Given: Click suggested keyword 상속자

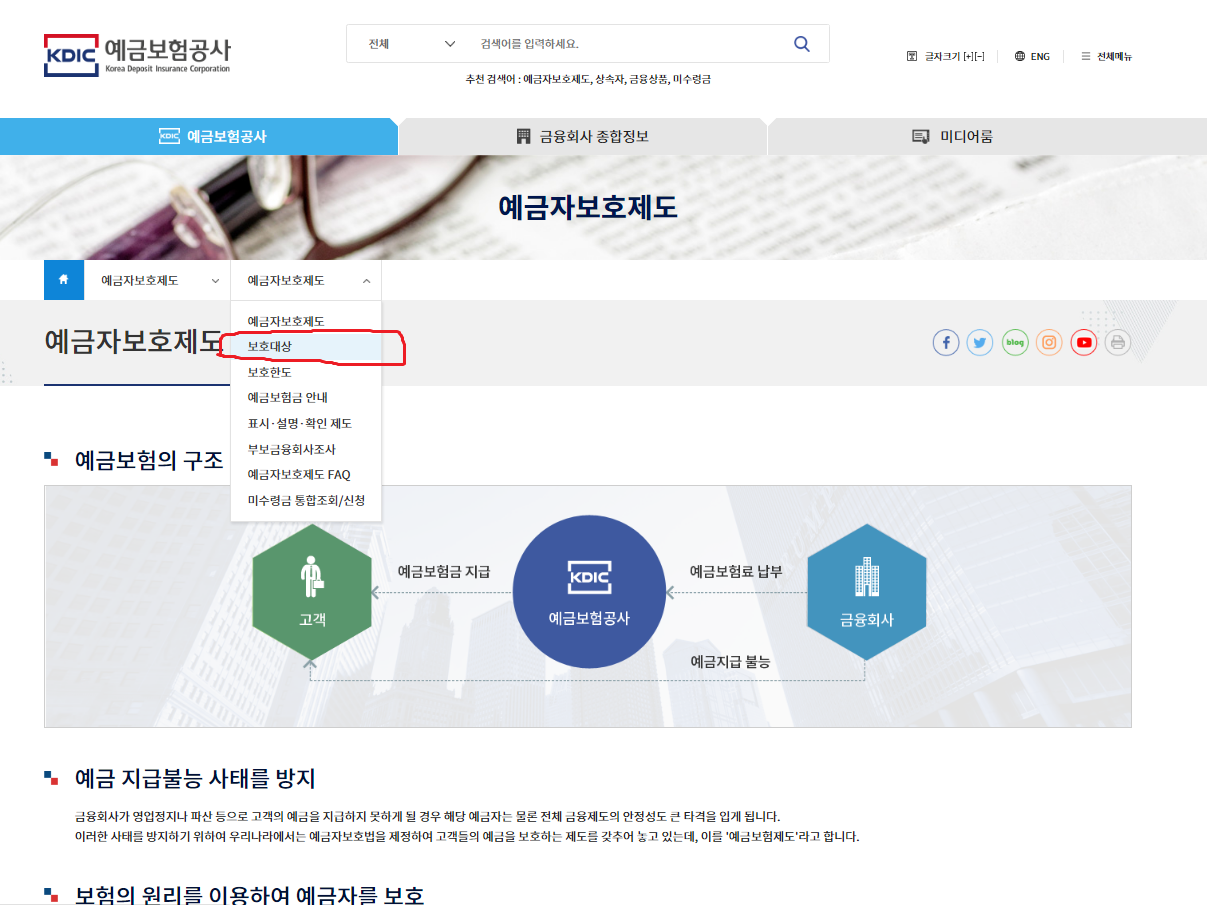Looking at the screenshot, I should point(609,79).
